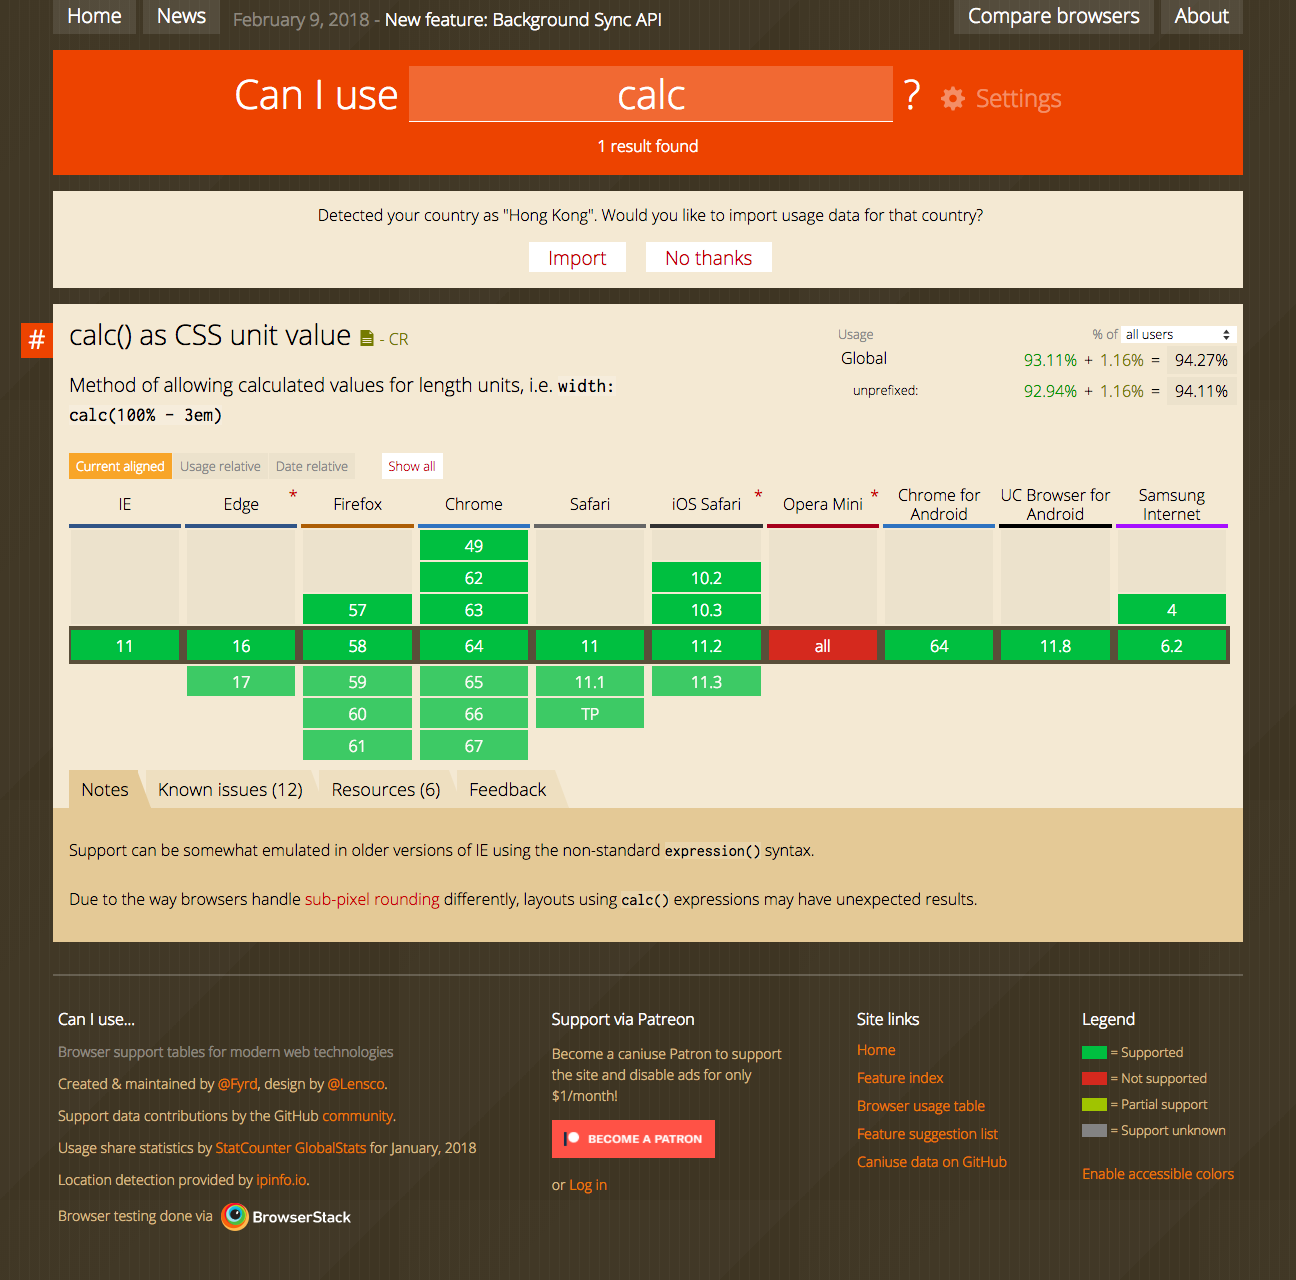Switch to Date relative view
This screenshot has width=1296, height=1280.
(x=312, y=466)
